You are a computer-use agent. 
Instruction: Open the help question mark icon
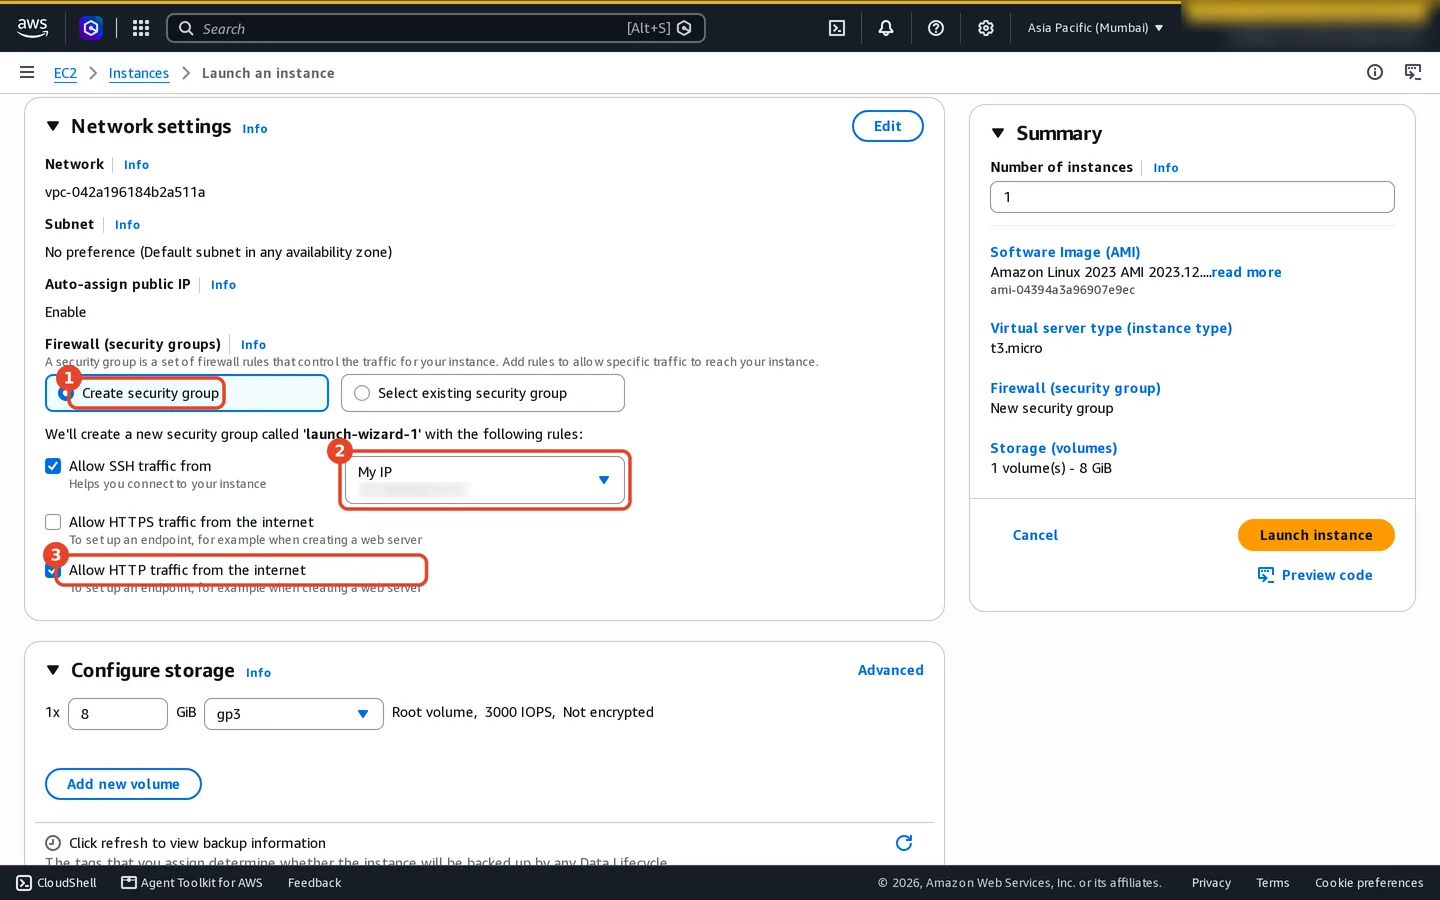[x=936, y=28]
